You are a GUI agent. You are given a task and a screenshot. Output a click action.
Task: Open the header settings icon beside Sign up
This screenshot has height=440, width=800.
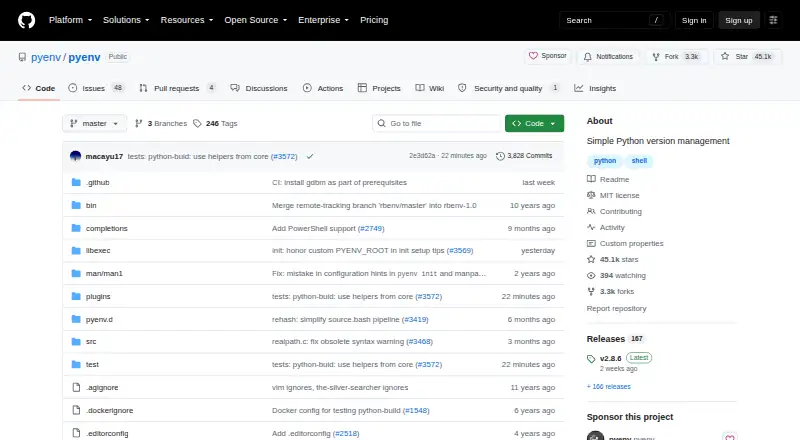[773, 20]
